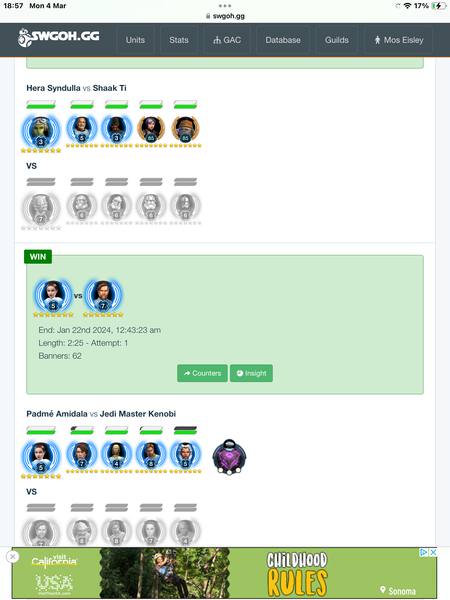
Task: Select Ahsoka Tano portrait in Padmé squad
Action: pos(185,454)
